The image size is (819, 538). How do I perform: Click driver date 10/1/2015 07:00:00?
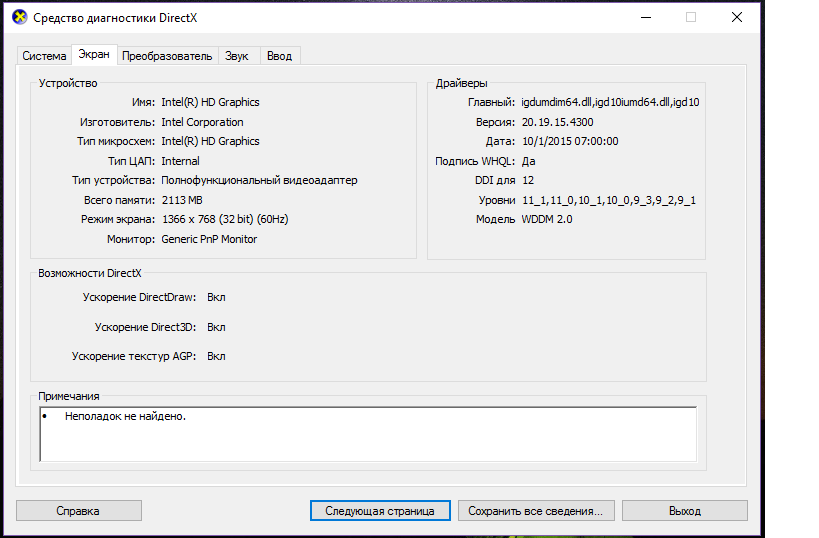[570, 142]
